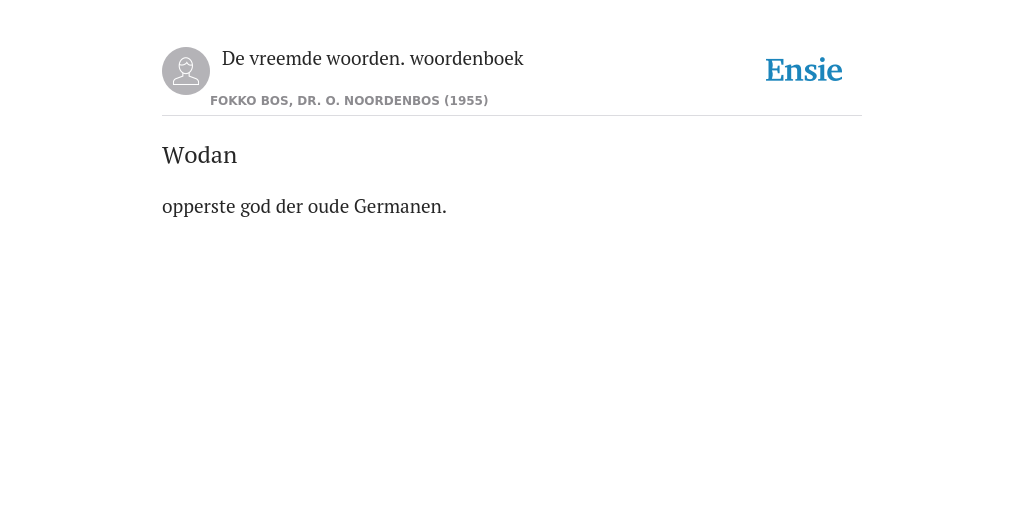Click the word 'Germanen' in the definition

[400, 206]
